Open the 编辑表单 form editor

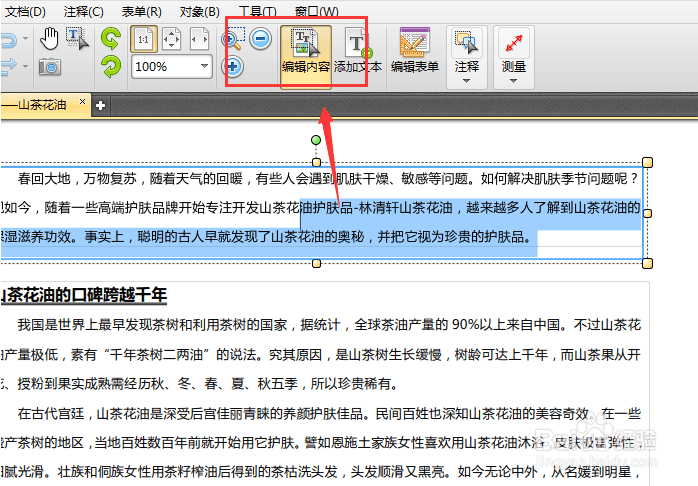[414, 51]
